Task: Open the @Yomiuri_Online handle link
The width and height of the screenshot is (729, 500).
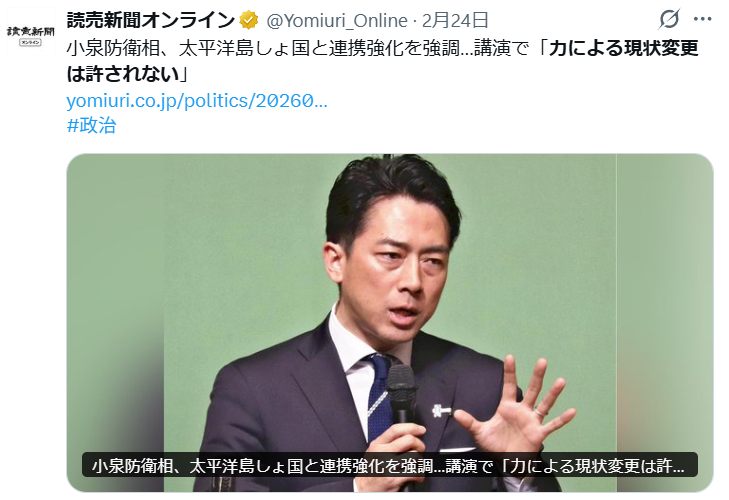Action: 337,20
